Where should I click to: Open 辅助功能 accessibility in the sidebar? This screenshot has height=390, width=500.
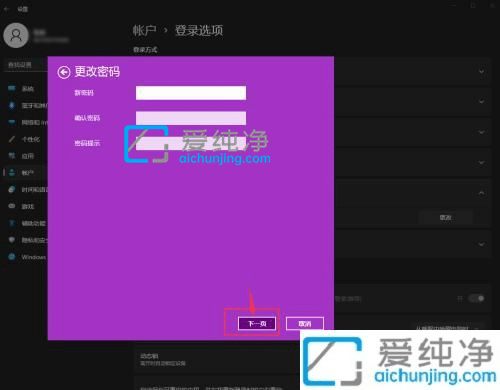27,223
